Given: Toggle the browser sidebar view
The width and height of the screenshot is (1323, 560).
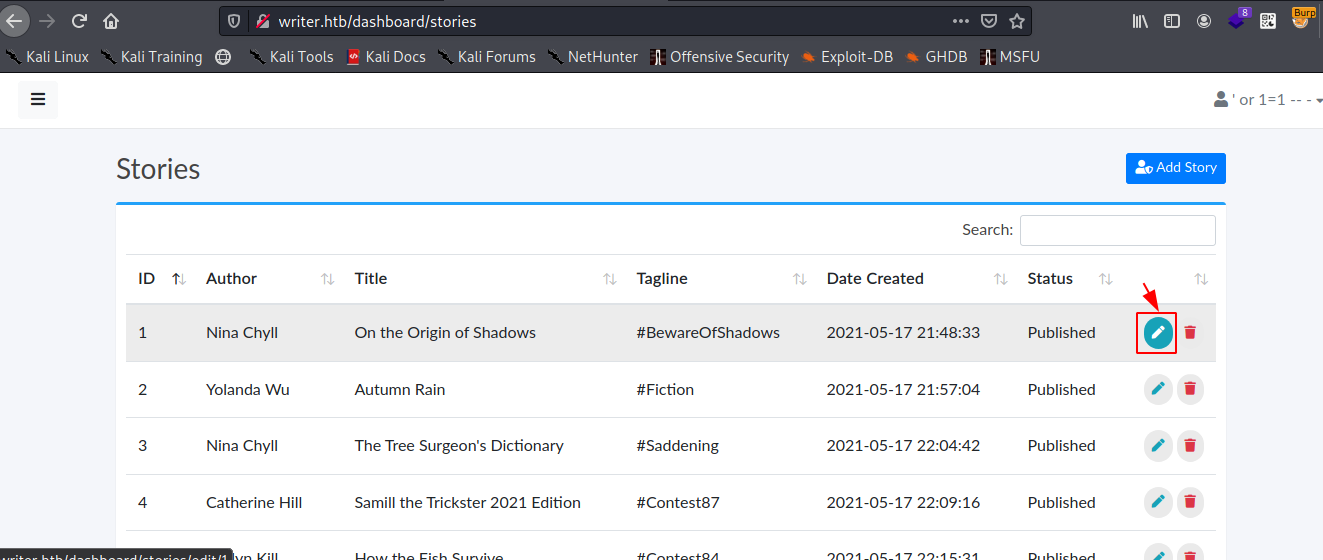Looking at the screenshot, I should [1172, 21].
